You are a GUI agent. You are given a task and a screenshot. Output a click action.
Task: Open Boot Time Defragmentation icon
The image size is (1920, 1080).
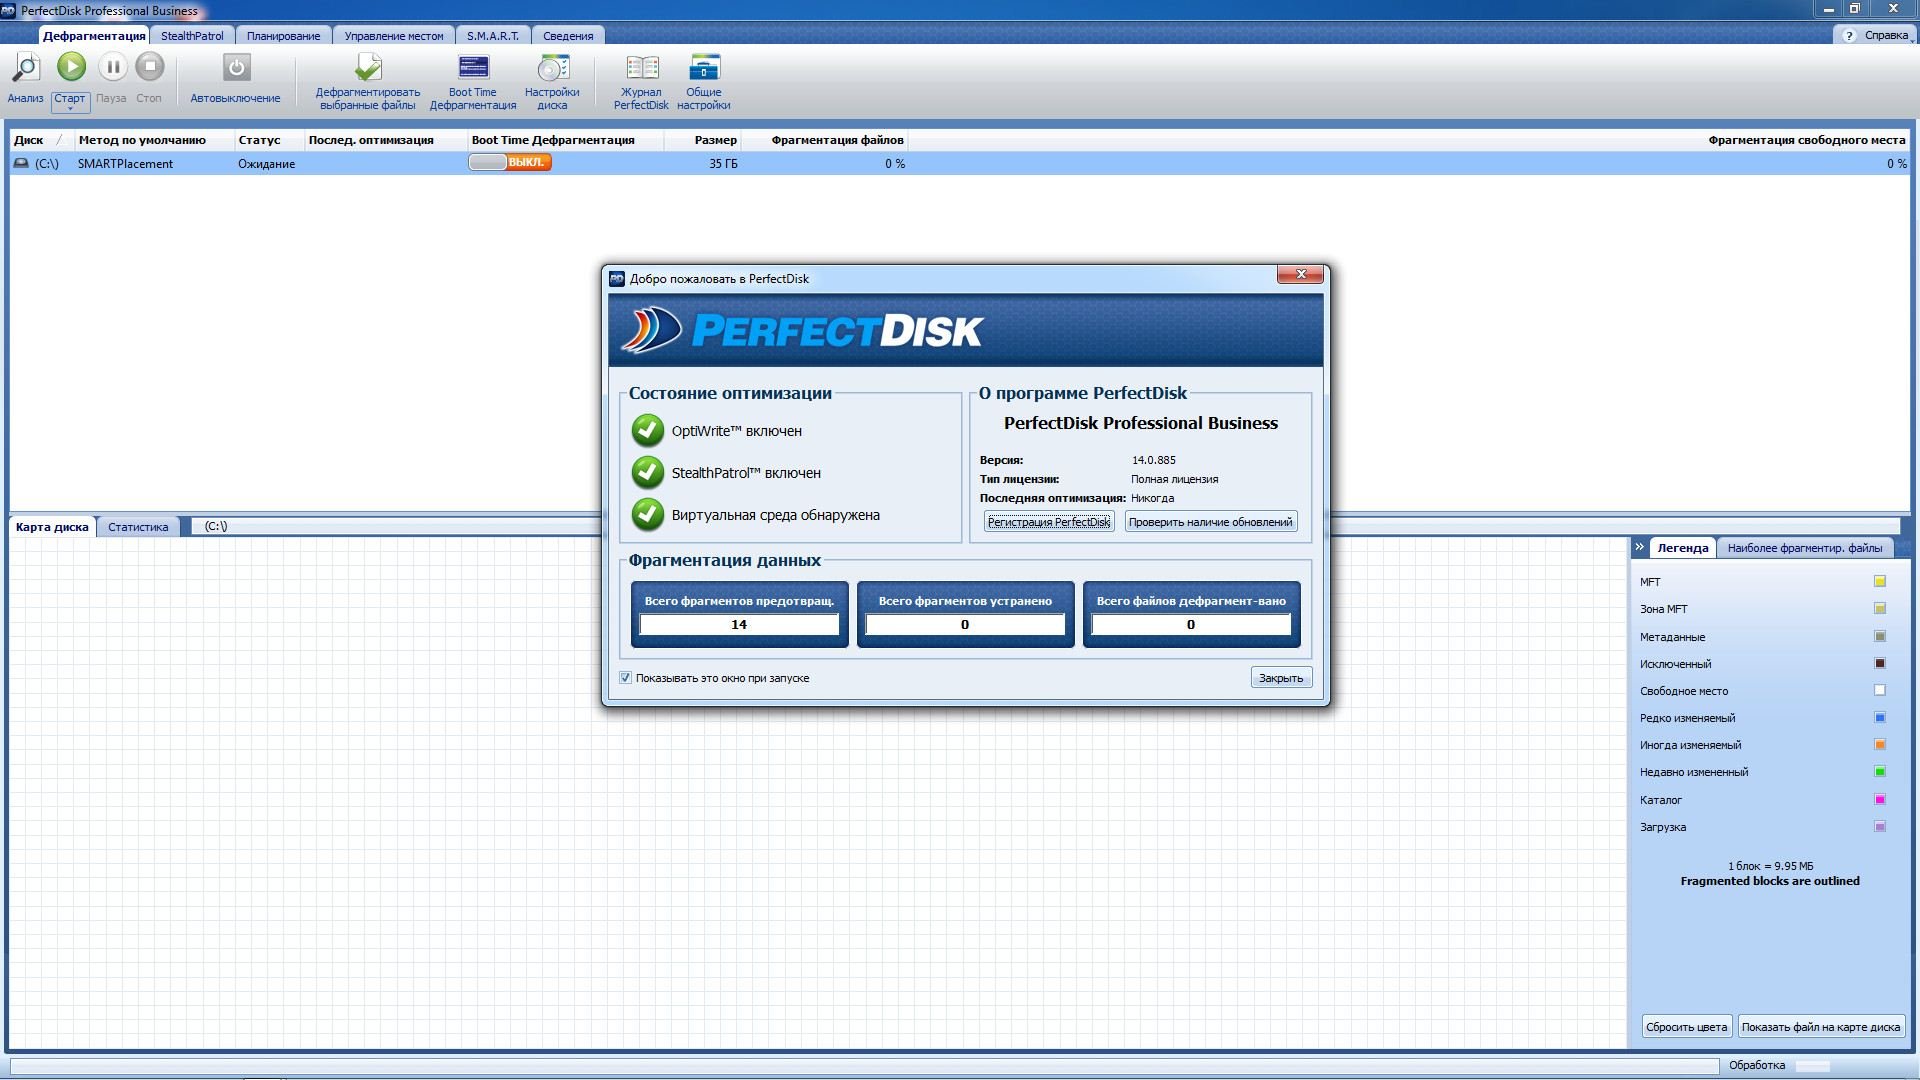coord(473,68)
